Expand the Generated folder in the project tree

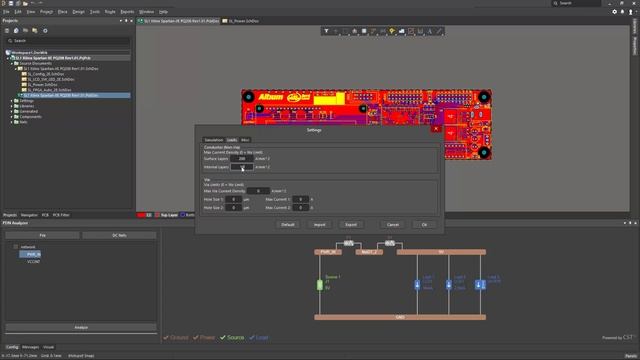12,111
